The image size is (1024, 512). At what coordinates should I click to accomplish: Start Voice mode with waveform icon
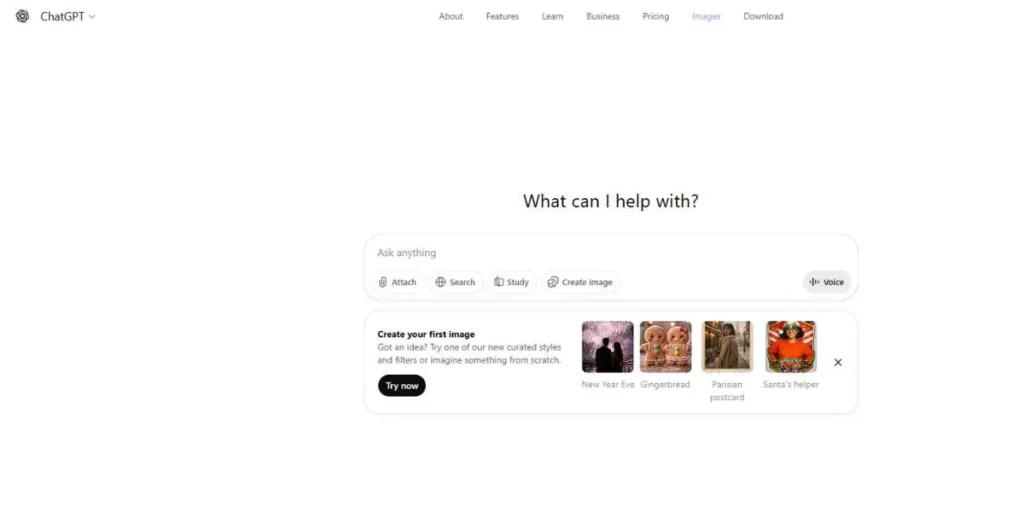point(815,282)
